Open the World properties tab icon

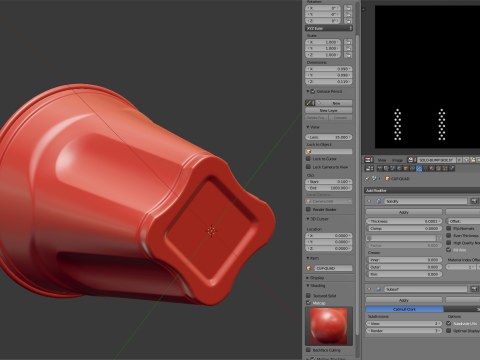[399, 169]
